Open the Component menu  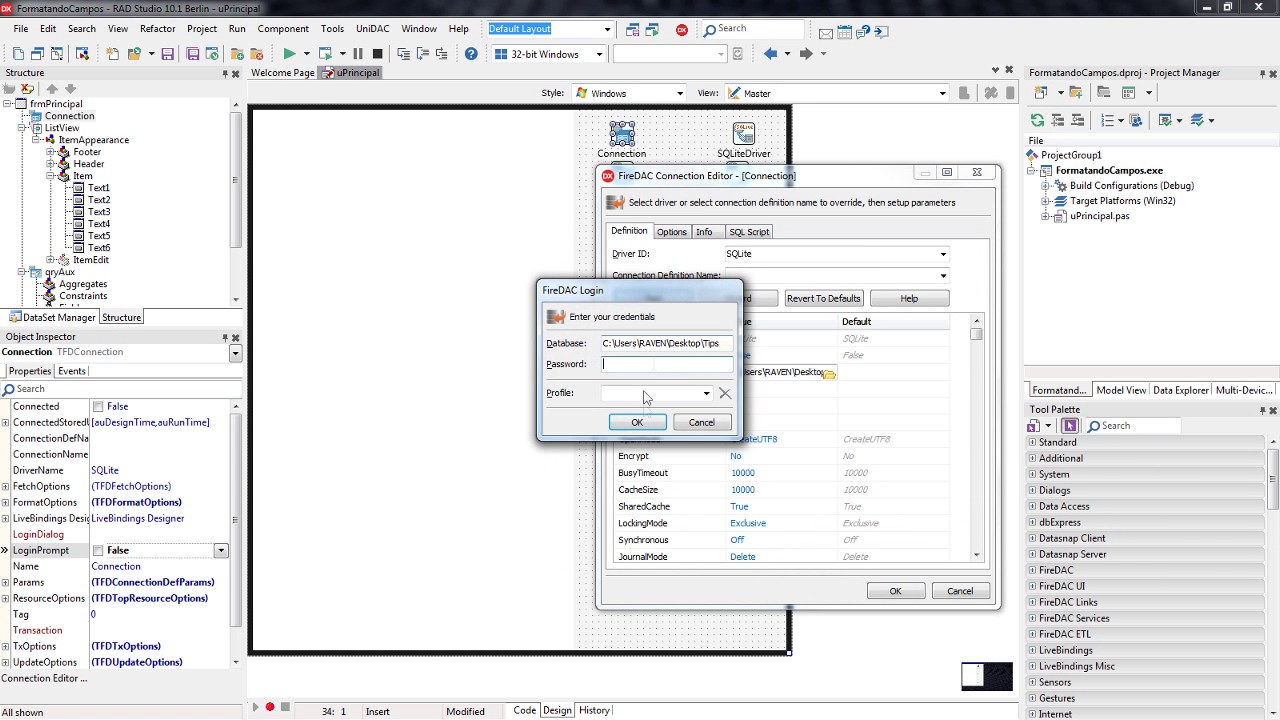[x=283, y=29]
